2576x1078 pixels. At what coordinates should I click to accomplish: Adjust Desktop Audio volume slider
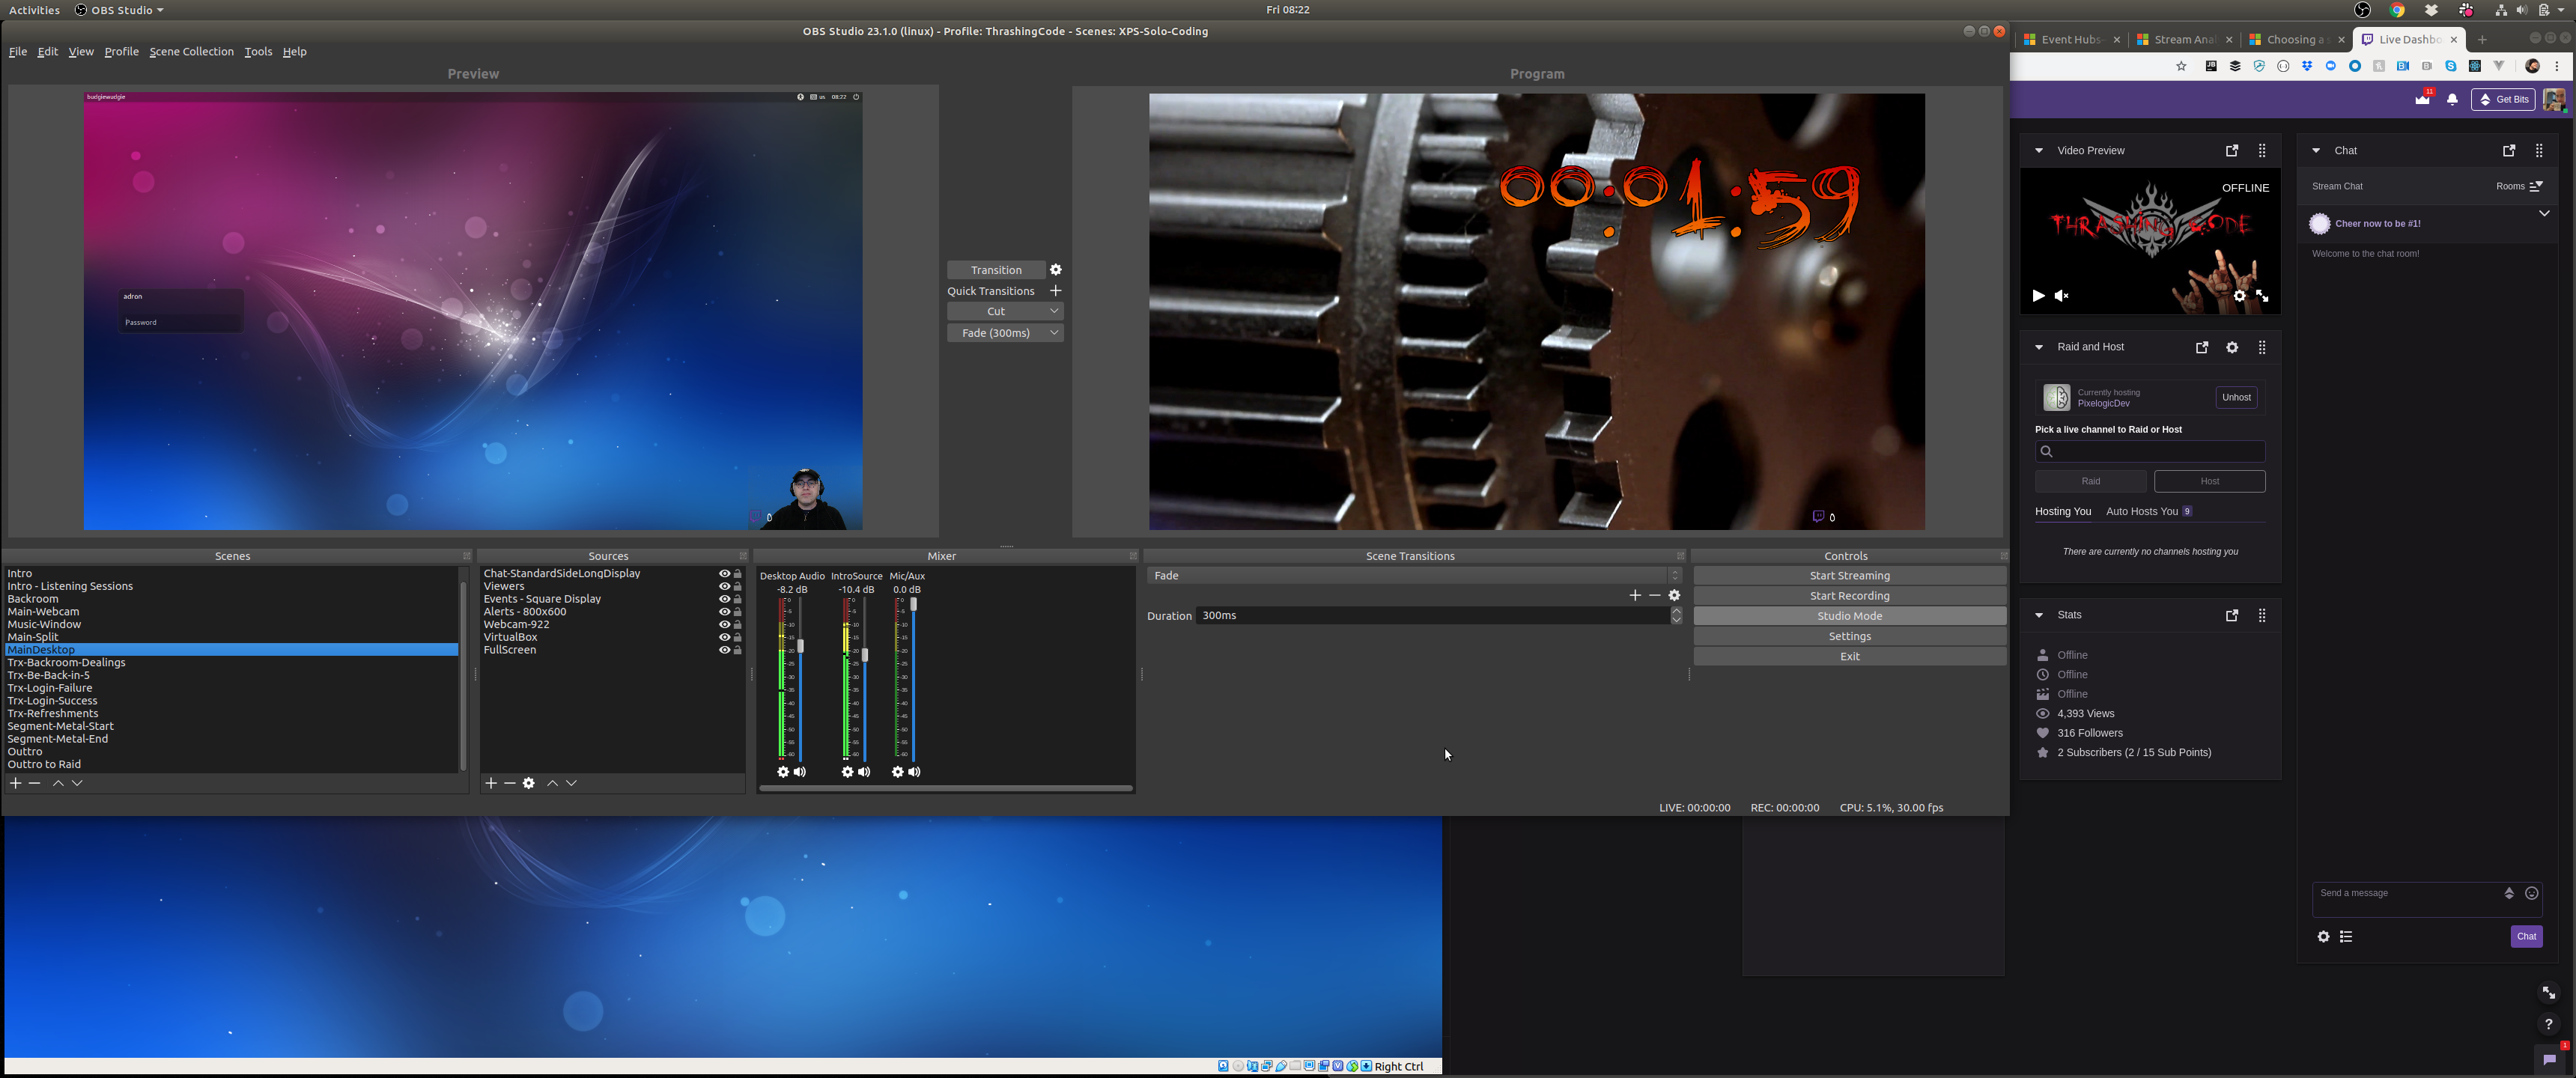[800, 646]
